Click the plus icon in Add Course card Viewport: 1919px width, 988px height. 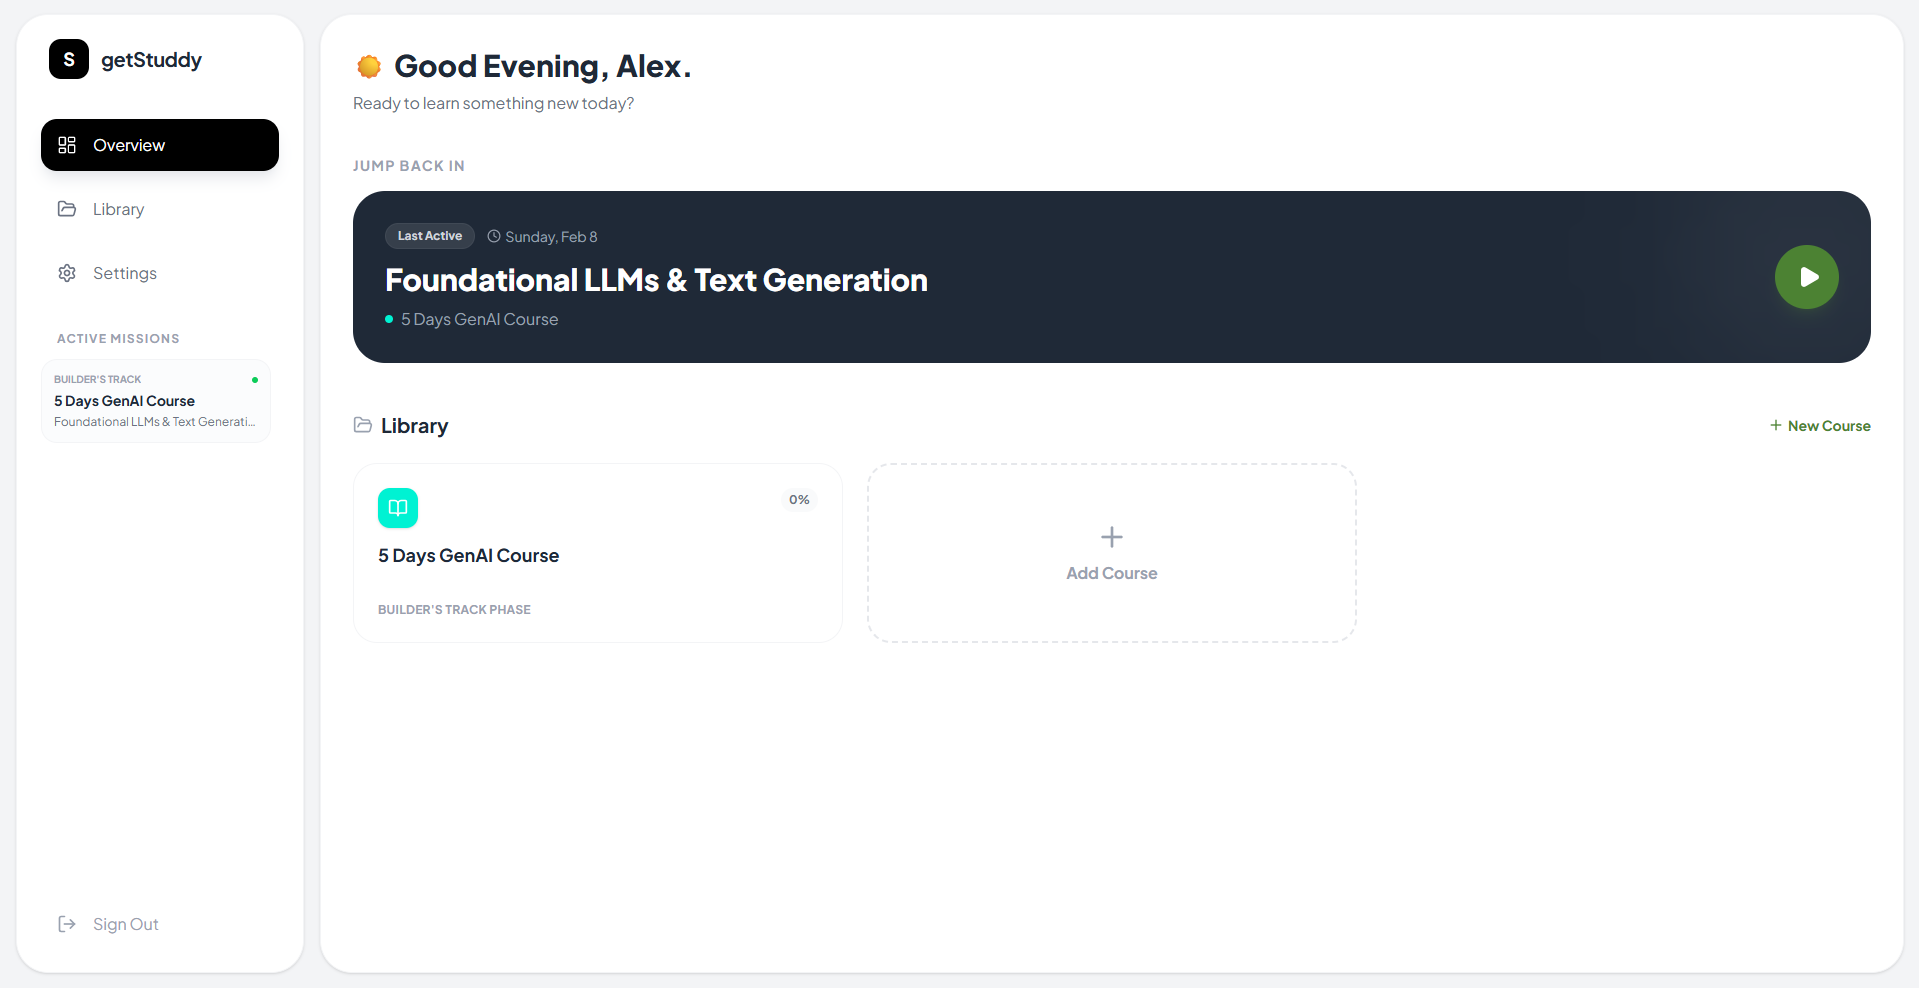click(x=1111, y=537)
